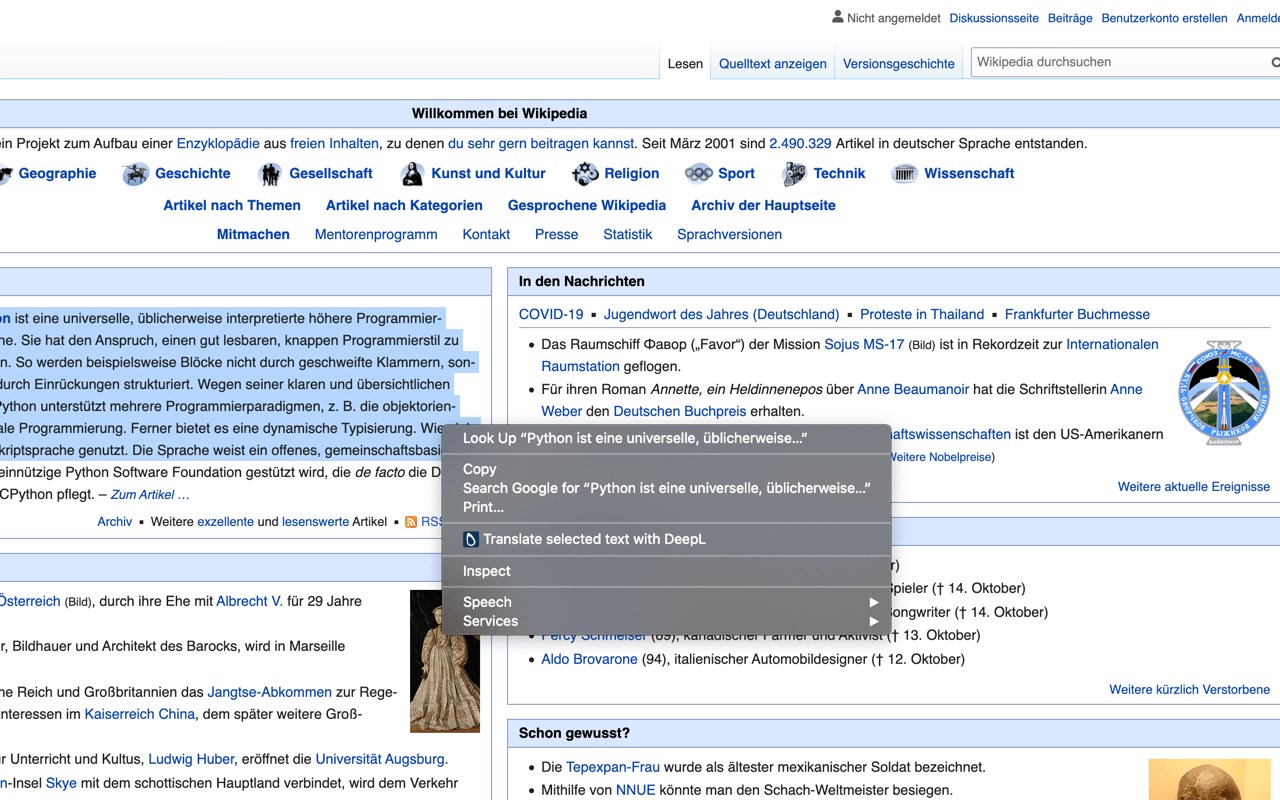1280x800 pixels.
Task: Select the Kunst und Kultur icon
Action: coord(412,174)
